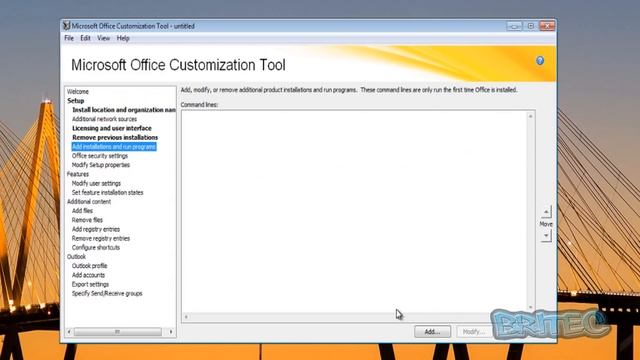This screenshot has width=640, height=360.
Task: Click command lines list scroll up arrow
Action: coord(530,116)
